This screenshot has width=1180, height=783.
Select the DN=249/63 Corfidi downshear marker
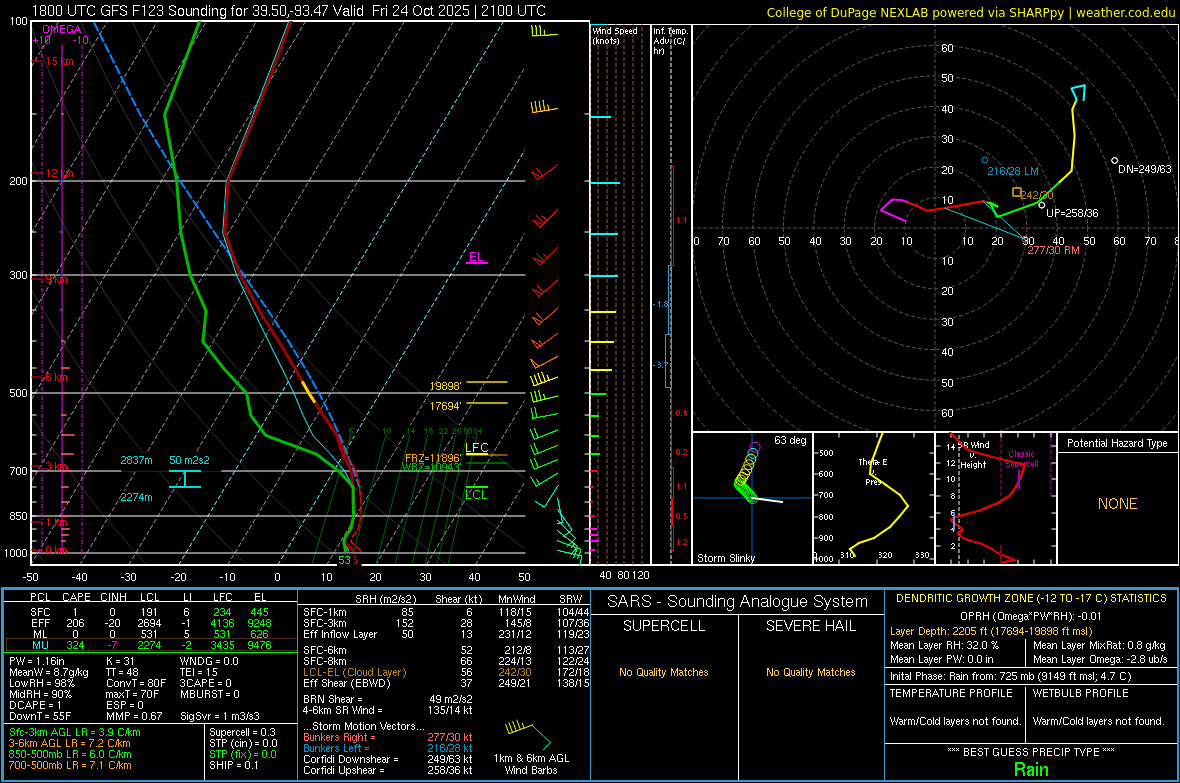coord(1115,160)
